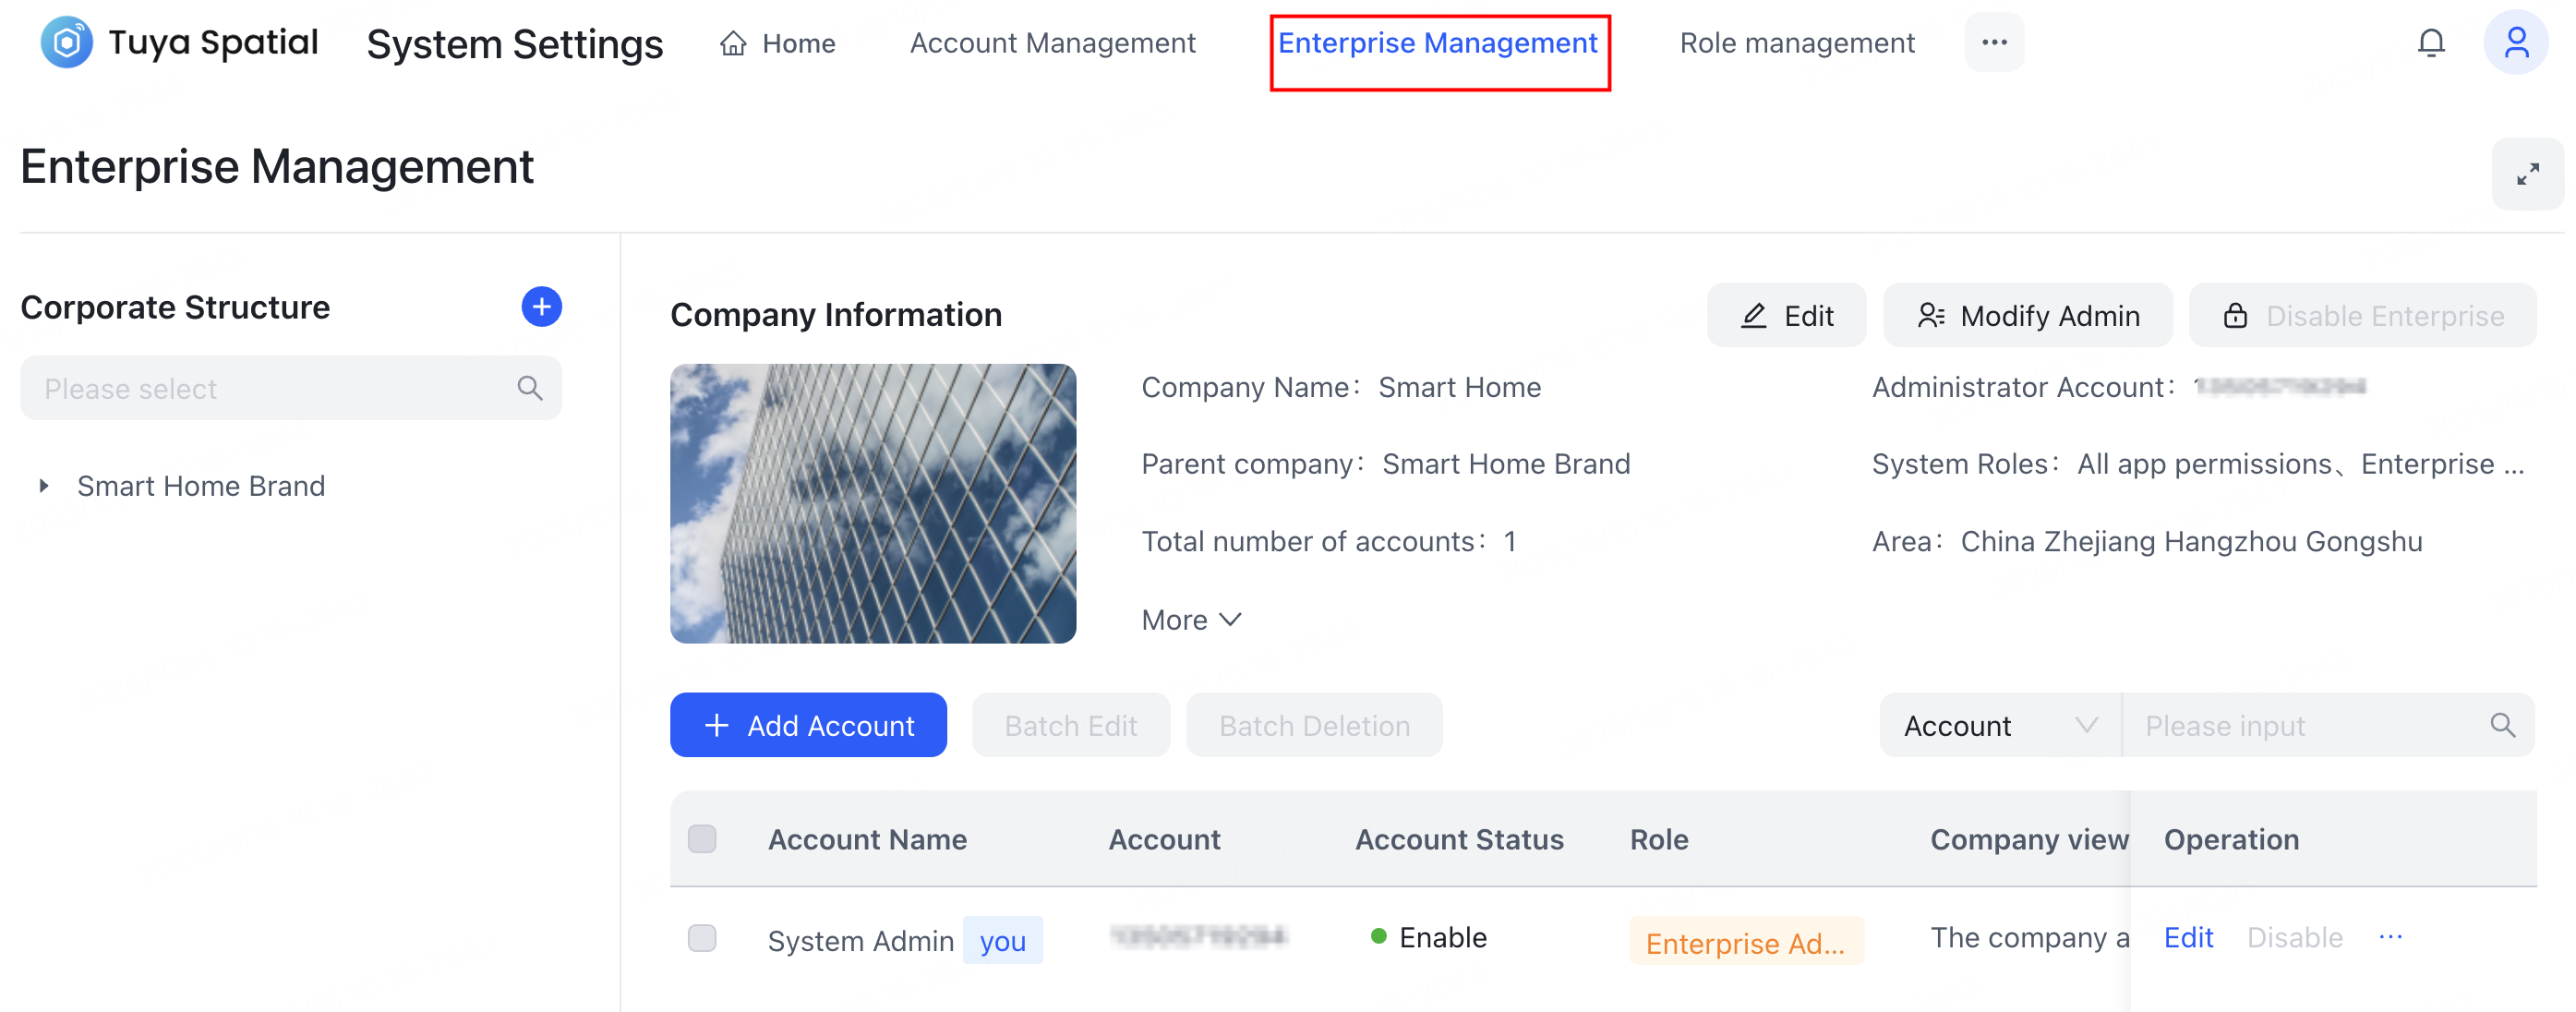Click the fullscreen expand icon

(x=2527, y=174)
